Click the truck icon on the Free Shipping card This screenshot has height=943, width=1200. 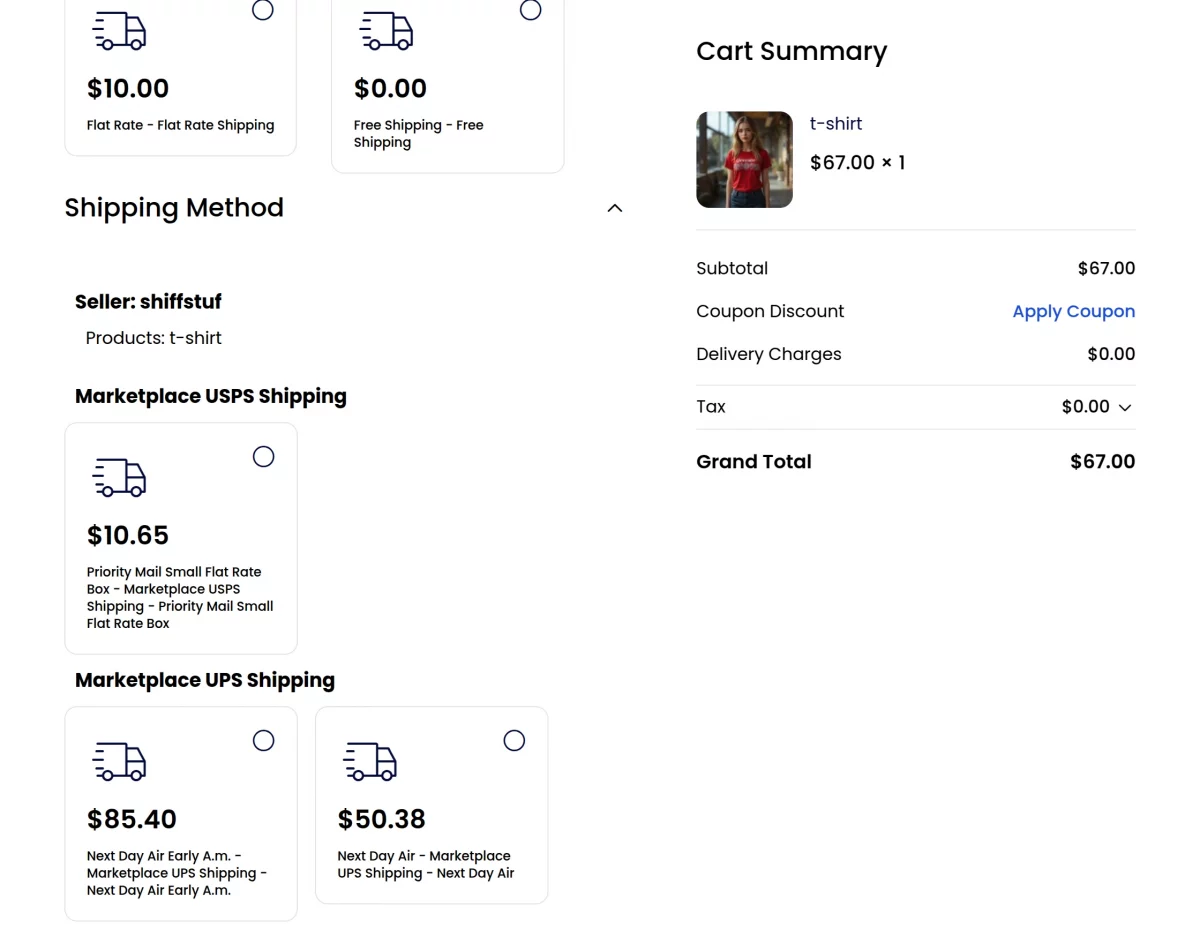coord(386,30)
